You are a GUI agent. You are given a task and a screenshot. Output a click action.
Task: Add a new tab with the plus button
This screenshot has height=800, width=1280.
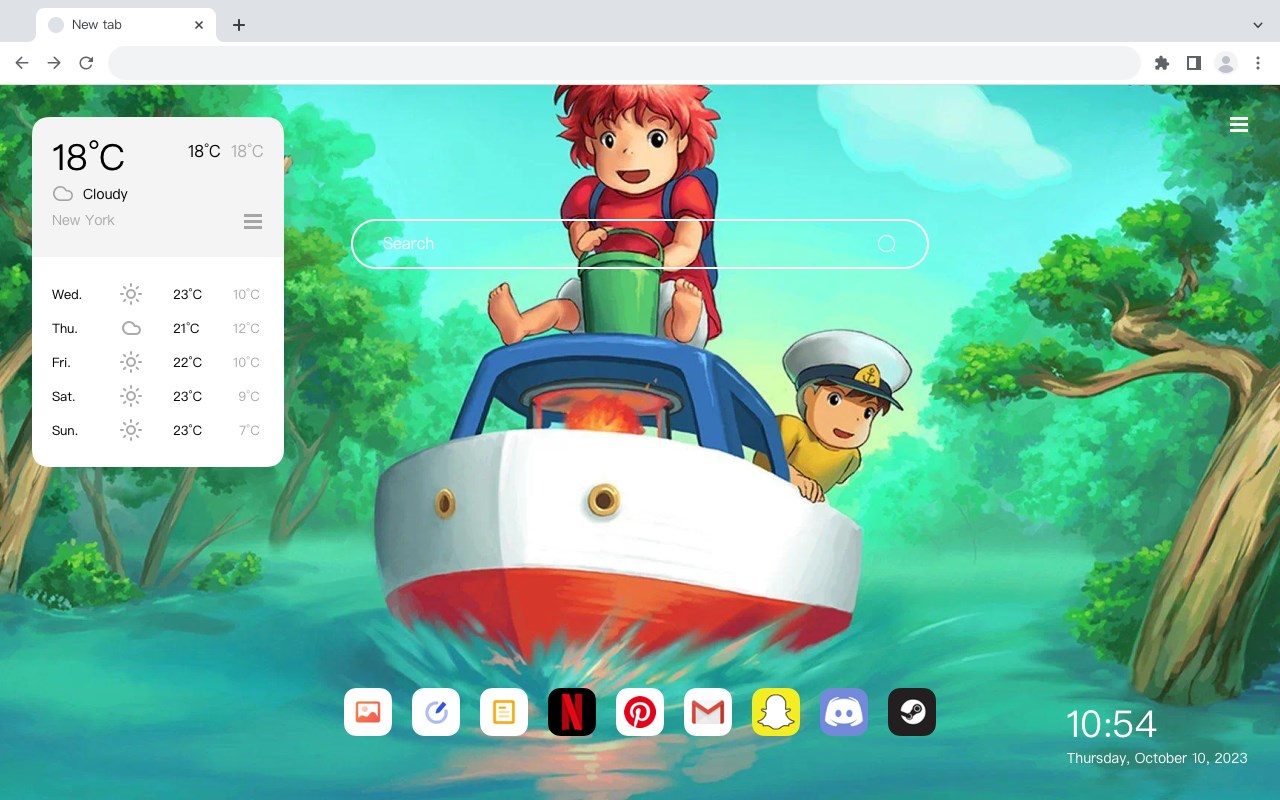pyautogui.click(x=238, y=25)
